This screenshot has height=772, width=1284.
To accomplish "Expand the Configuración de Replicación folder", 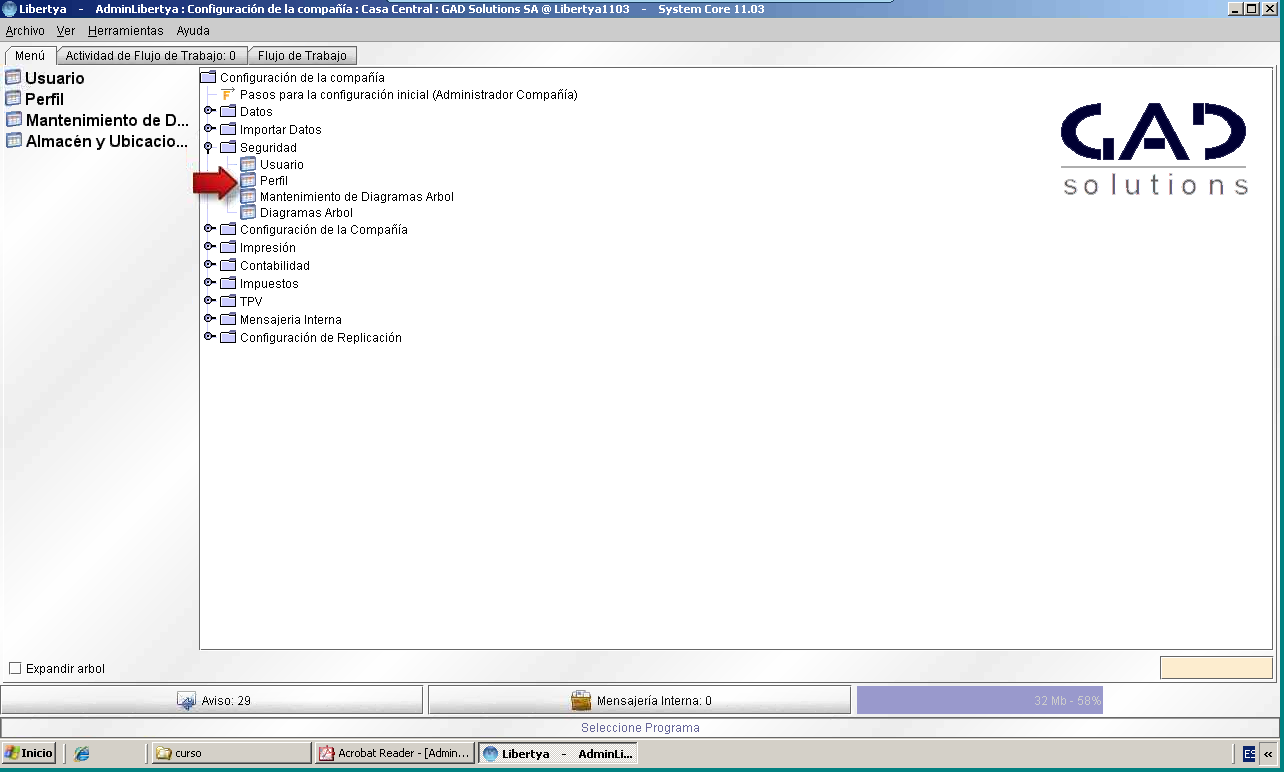I will point(209,337).
